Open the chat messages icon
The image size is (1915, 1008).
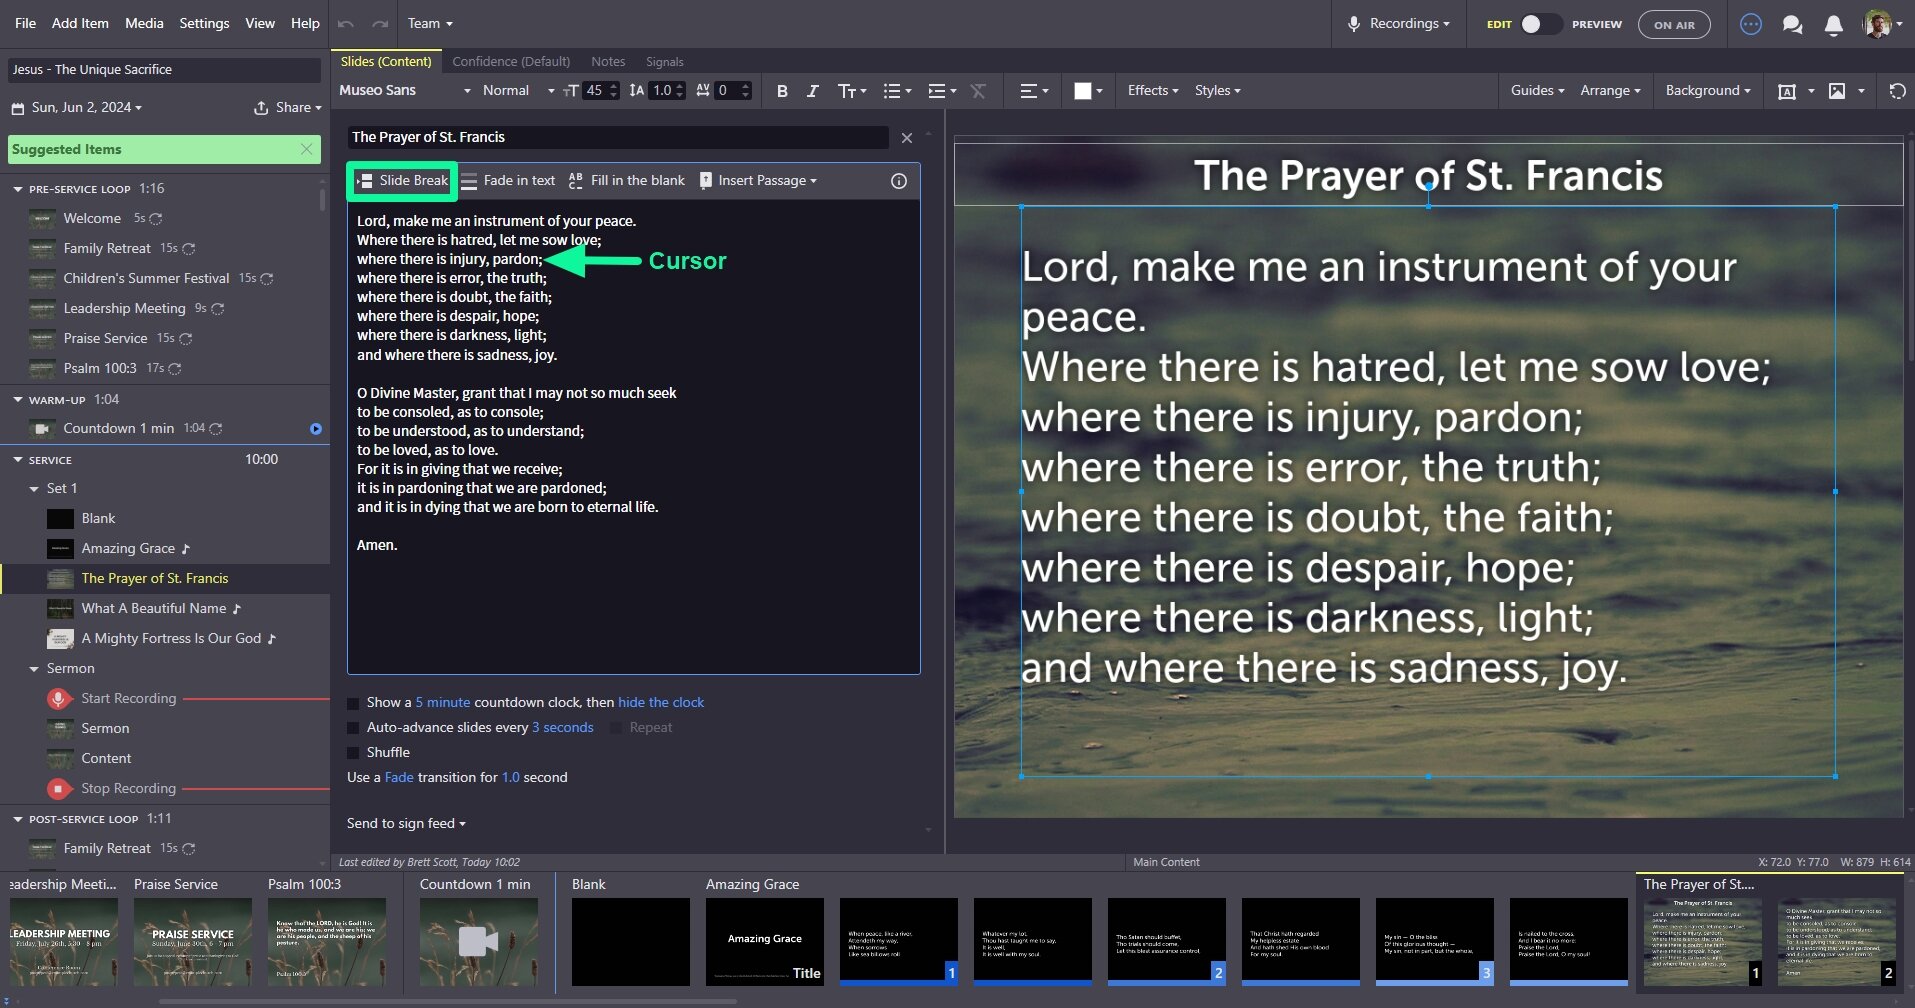pyautogui.click(x=1792, y=24)
